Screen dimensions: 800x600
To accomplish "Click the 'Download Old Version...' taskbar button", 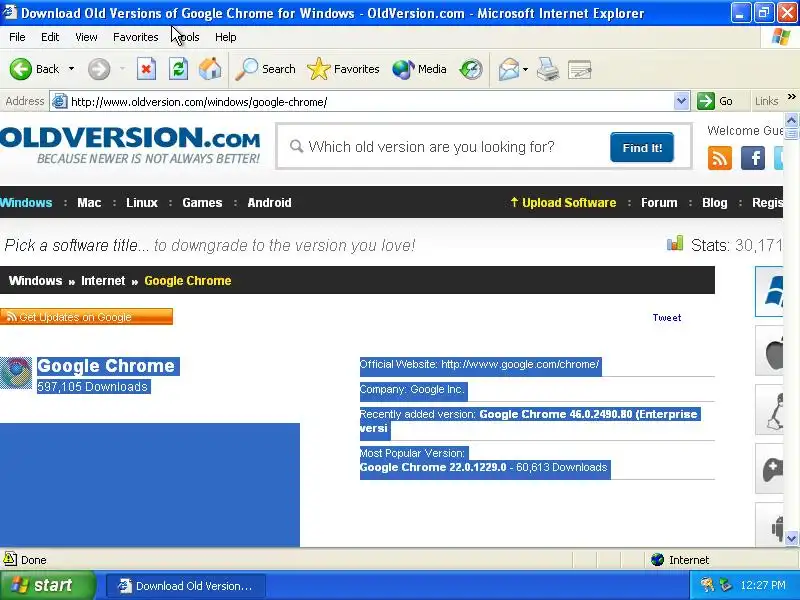I will 186,586.
